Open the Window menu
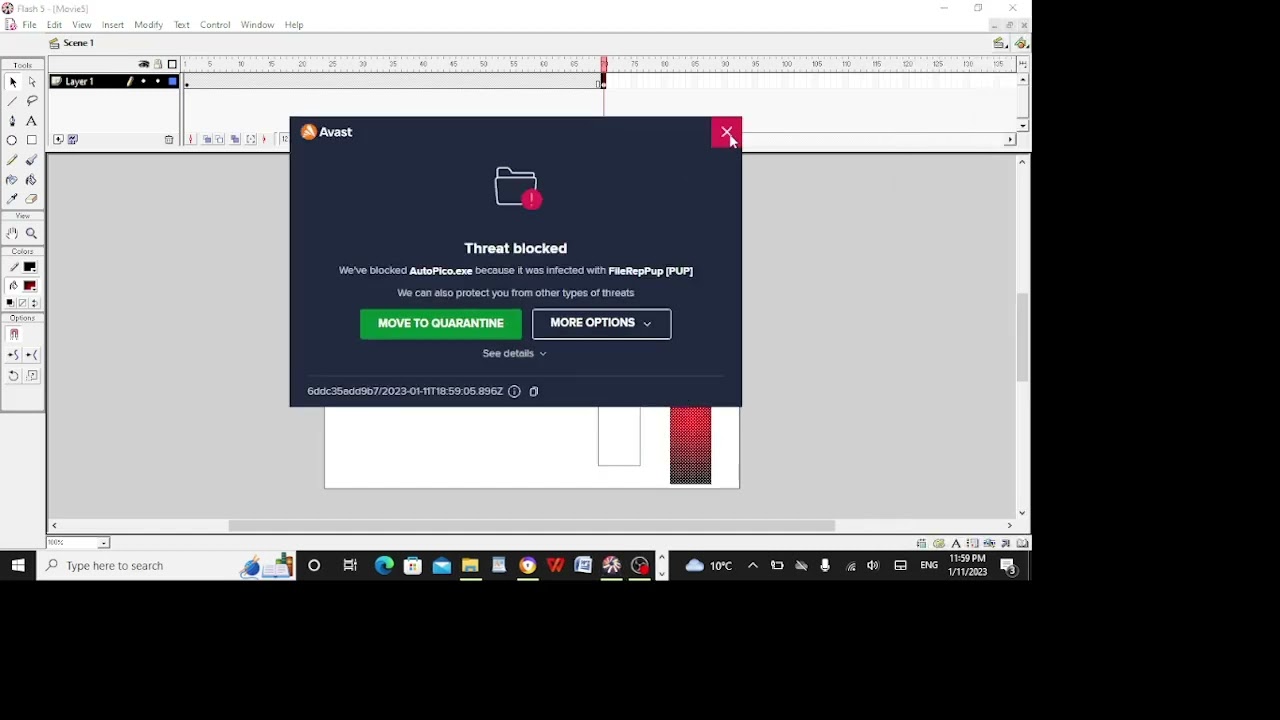Viewport: 1280px width, 720px height. tap(257, 25)
